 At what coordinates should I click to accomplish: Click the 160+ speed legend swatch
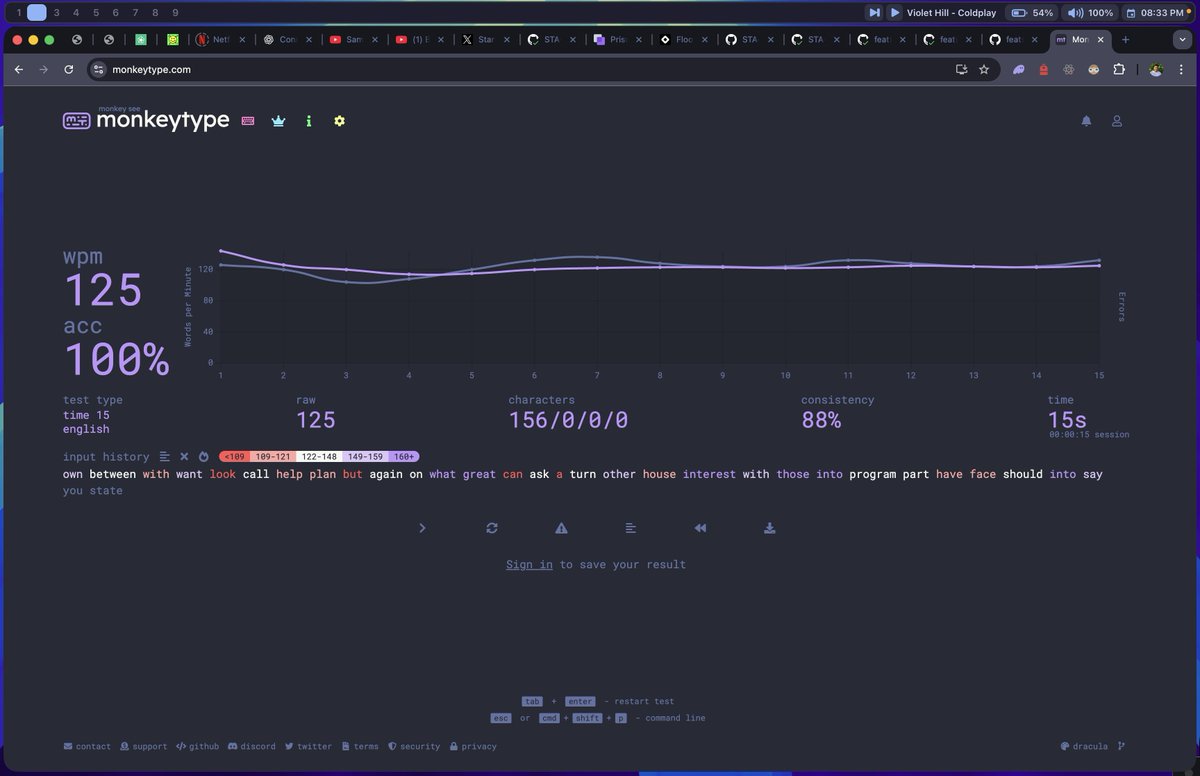click(x=404, y=457)
